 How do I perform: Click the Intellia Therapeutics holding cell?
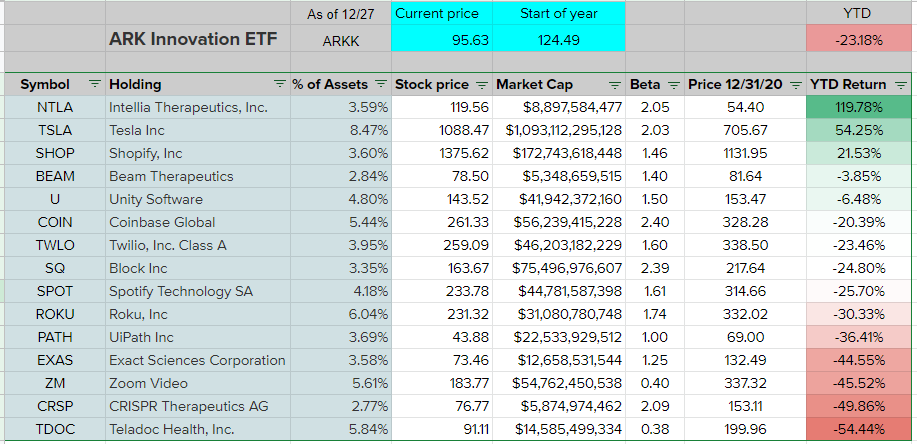(196, 107)
